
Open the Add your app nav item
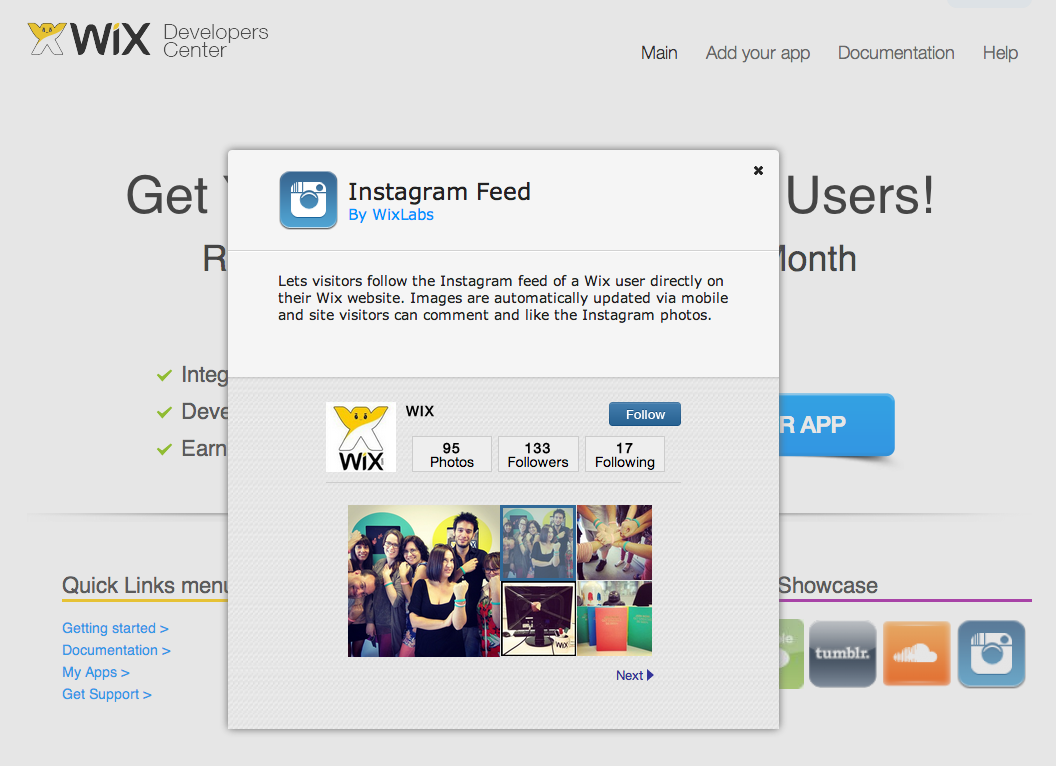click(x=758, y=53)
